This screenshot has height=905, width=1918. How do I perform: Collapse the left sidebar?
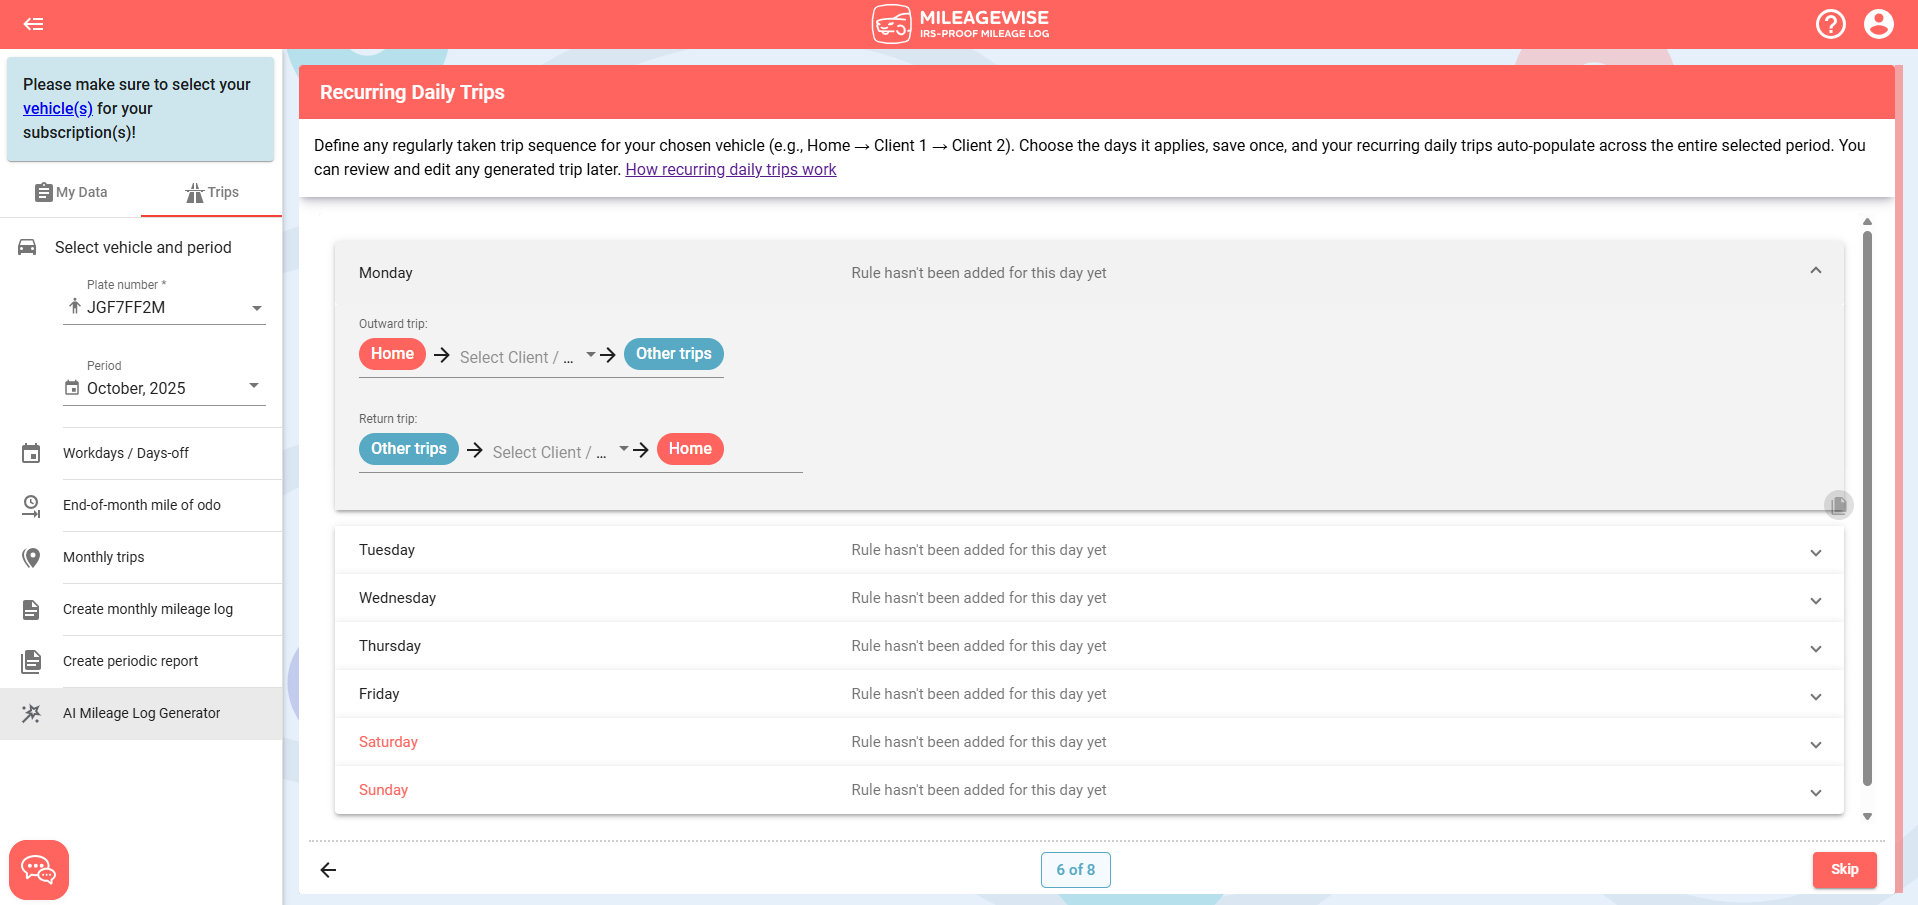[33, 24]
